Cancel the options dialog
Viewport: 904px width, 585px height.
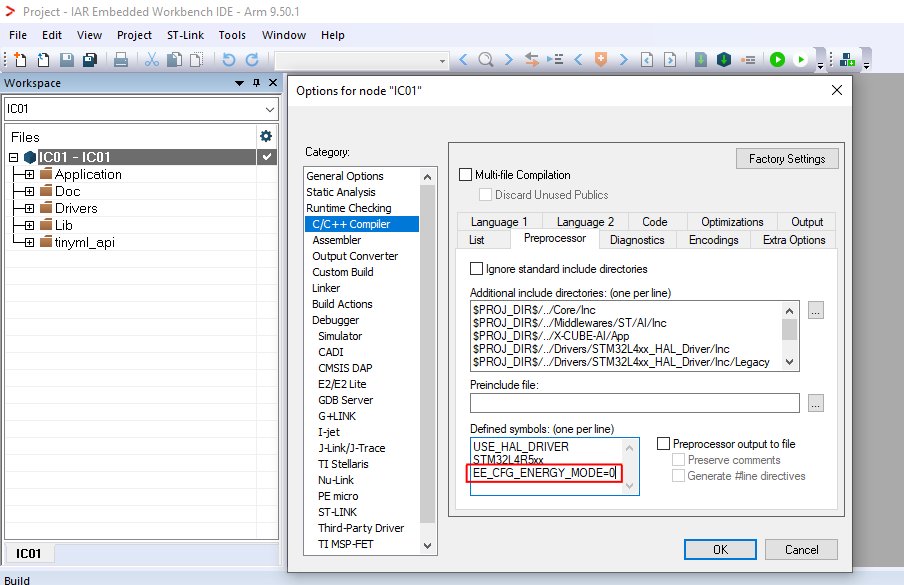tap(801, 549)
